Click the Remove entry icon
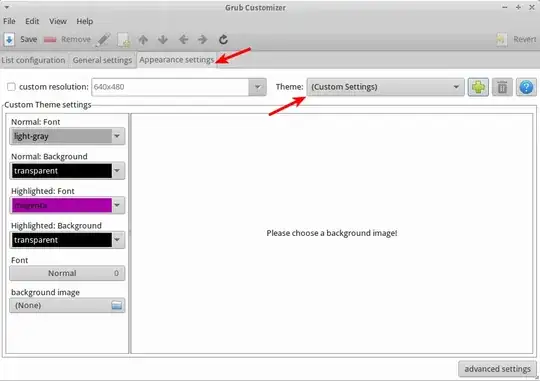Image resolution: width=540 pixels, height=381 pixels. (x=50, y=40)
